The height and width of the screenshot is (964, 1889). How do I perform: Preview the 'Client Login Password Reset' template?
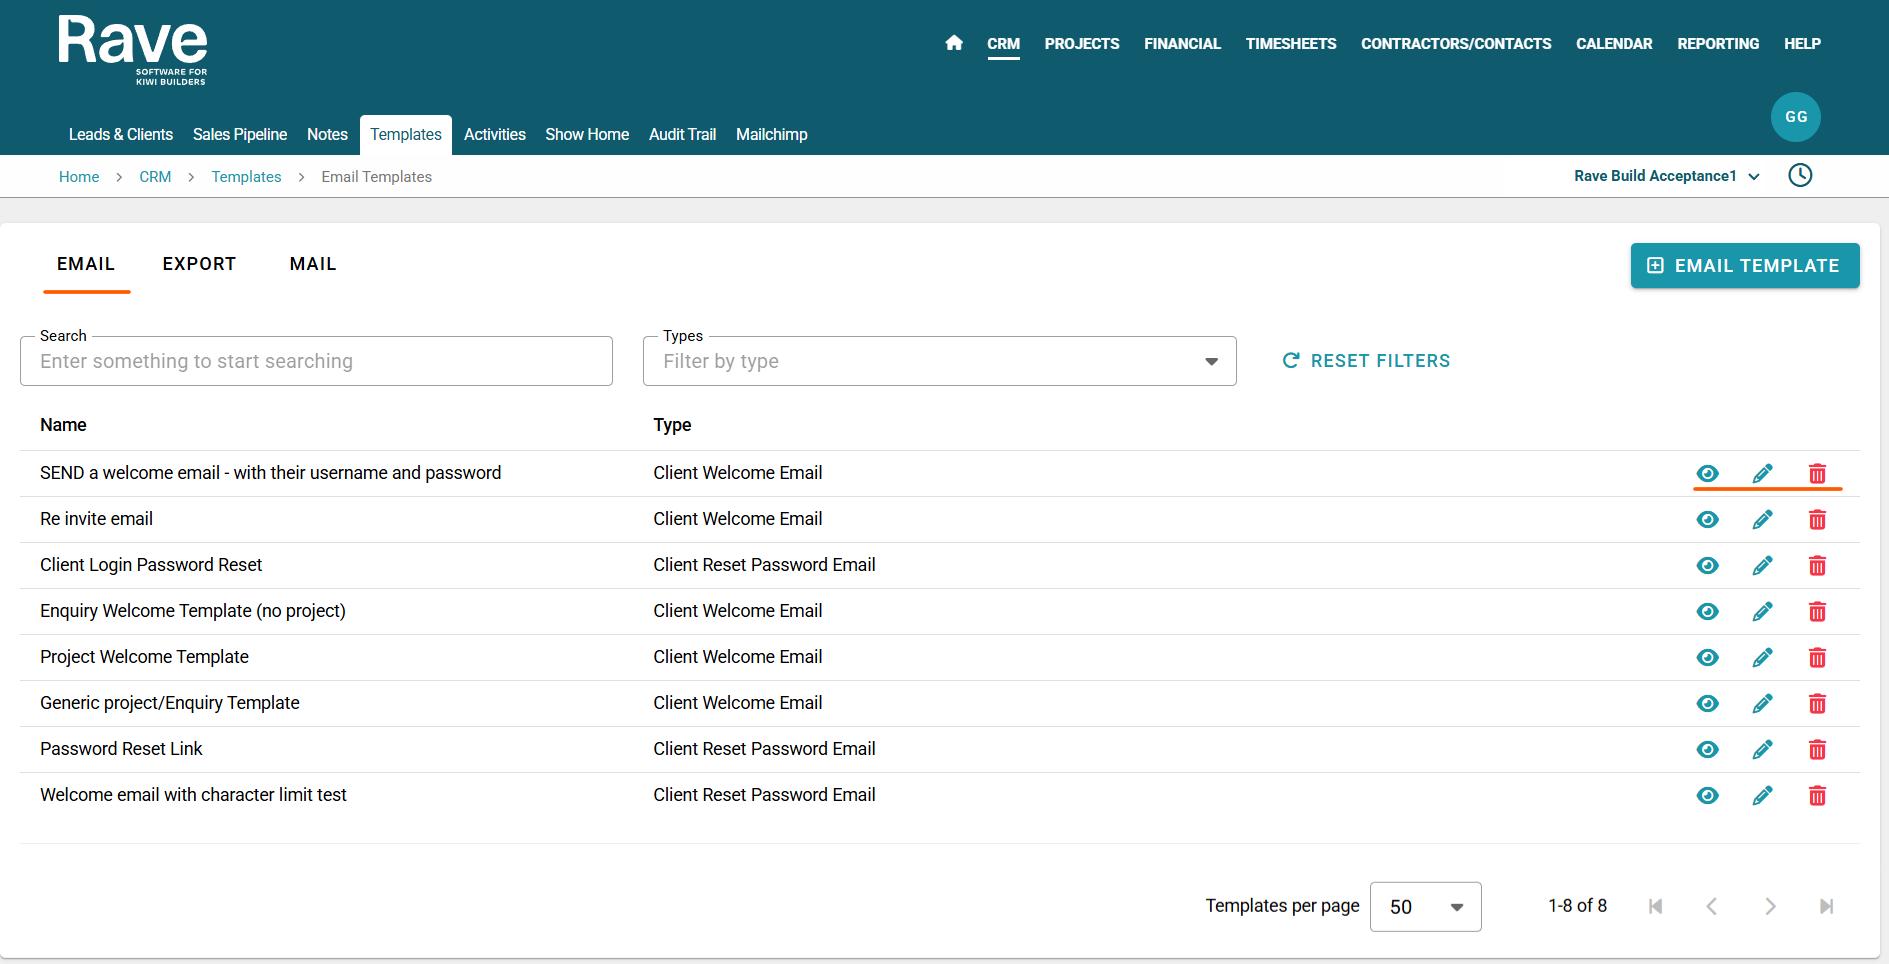coord(1708,565)
